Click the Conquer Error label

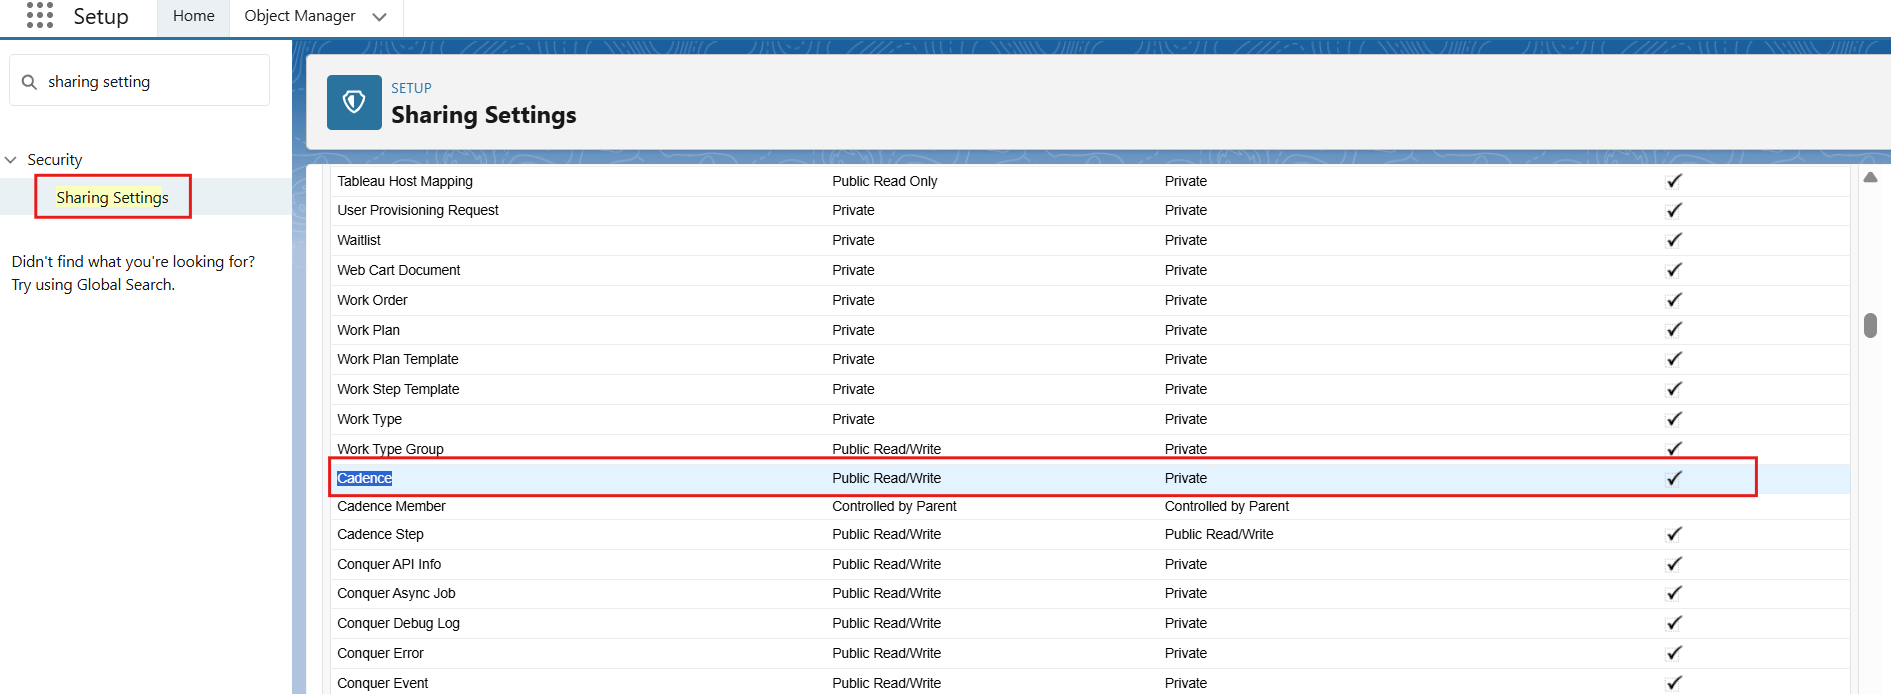tap(380, 653)
